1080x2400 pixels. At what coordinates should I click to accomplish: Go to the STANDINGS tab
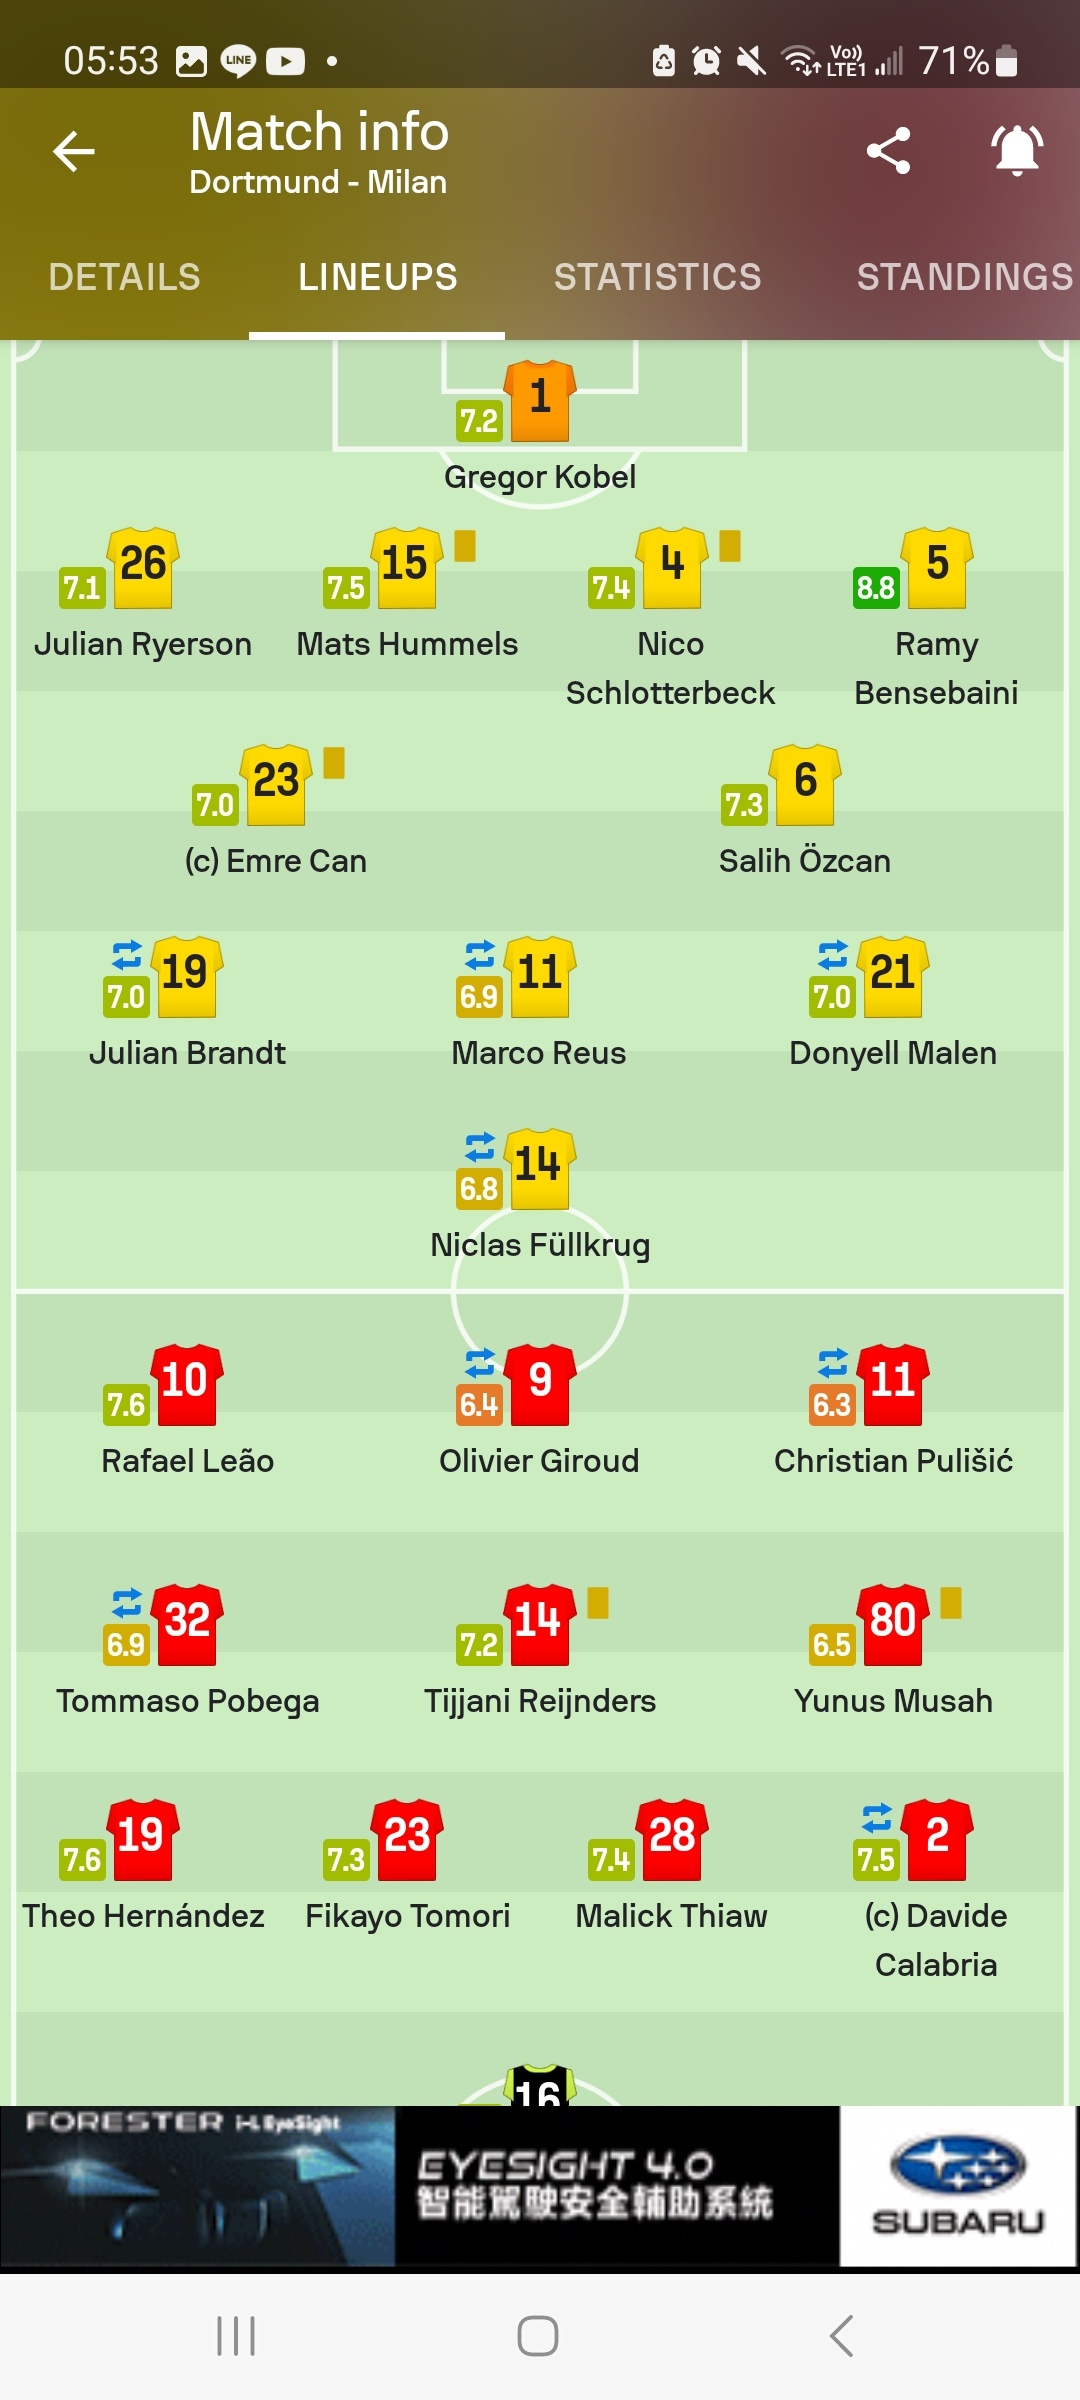pyautogui.click(x=965, y=277)
